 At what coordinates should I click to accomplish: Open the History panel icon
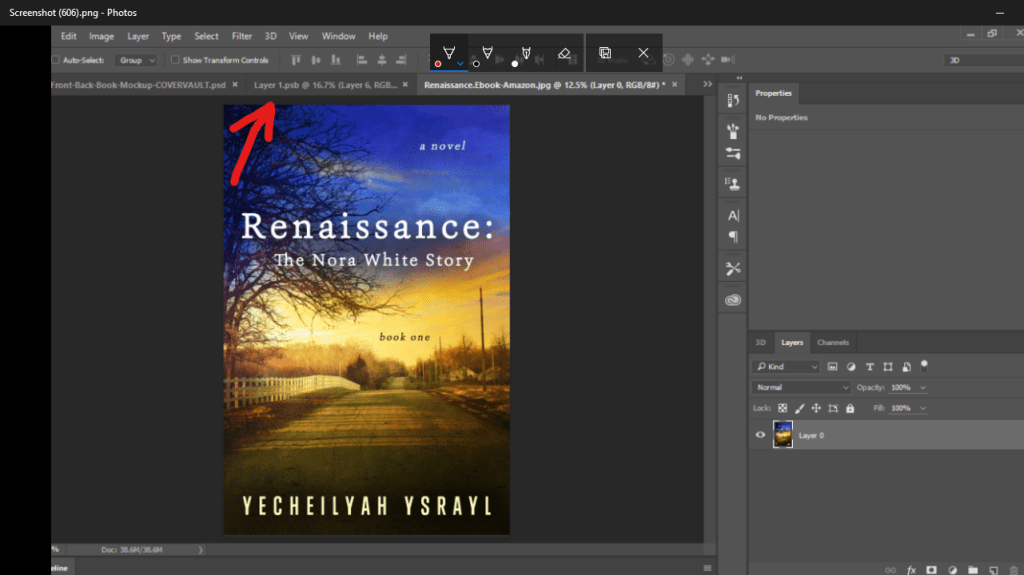pos(733,100)
